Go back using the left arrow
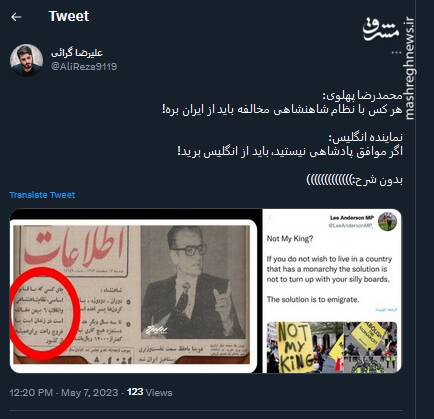Image resolution: width=434 pixels, height=419 pixels. point(16,17)
